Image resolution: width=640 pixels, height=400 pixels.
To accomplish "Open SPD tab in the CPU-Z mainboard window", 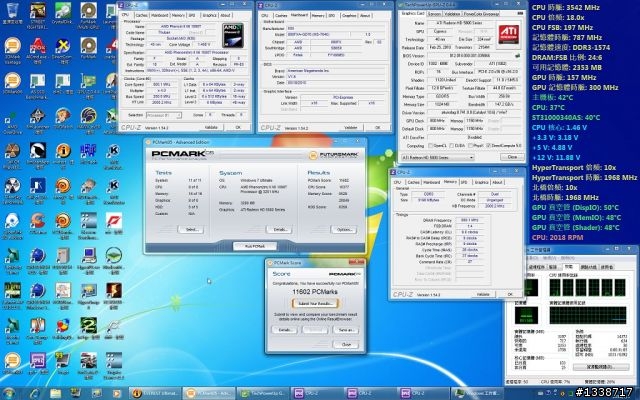I will click(x=332, y=16).
